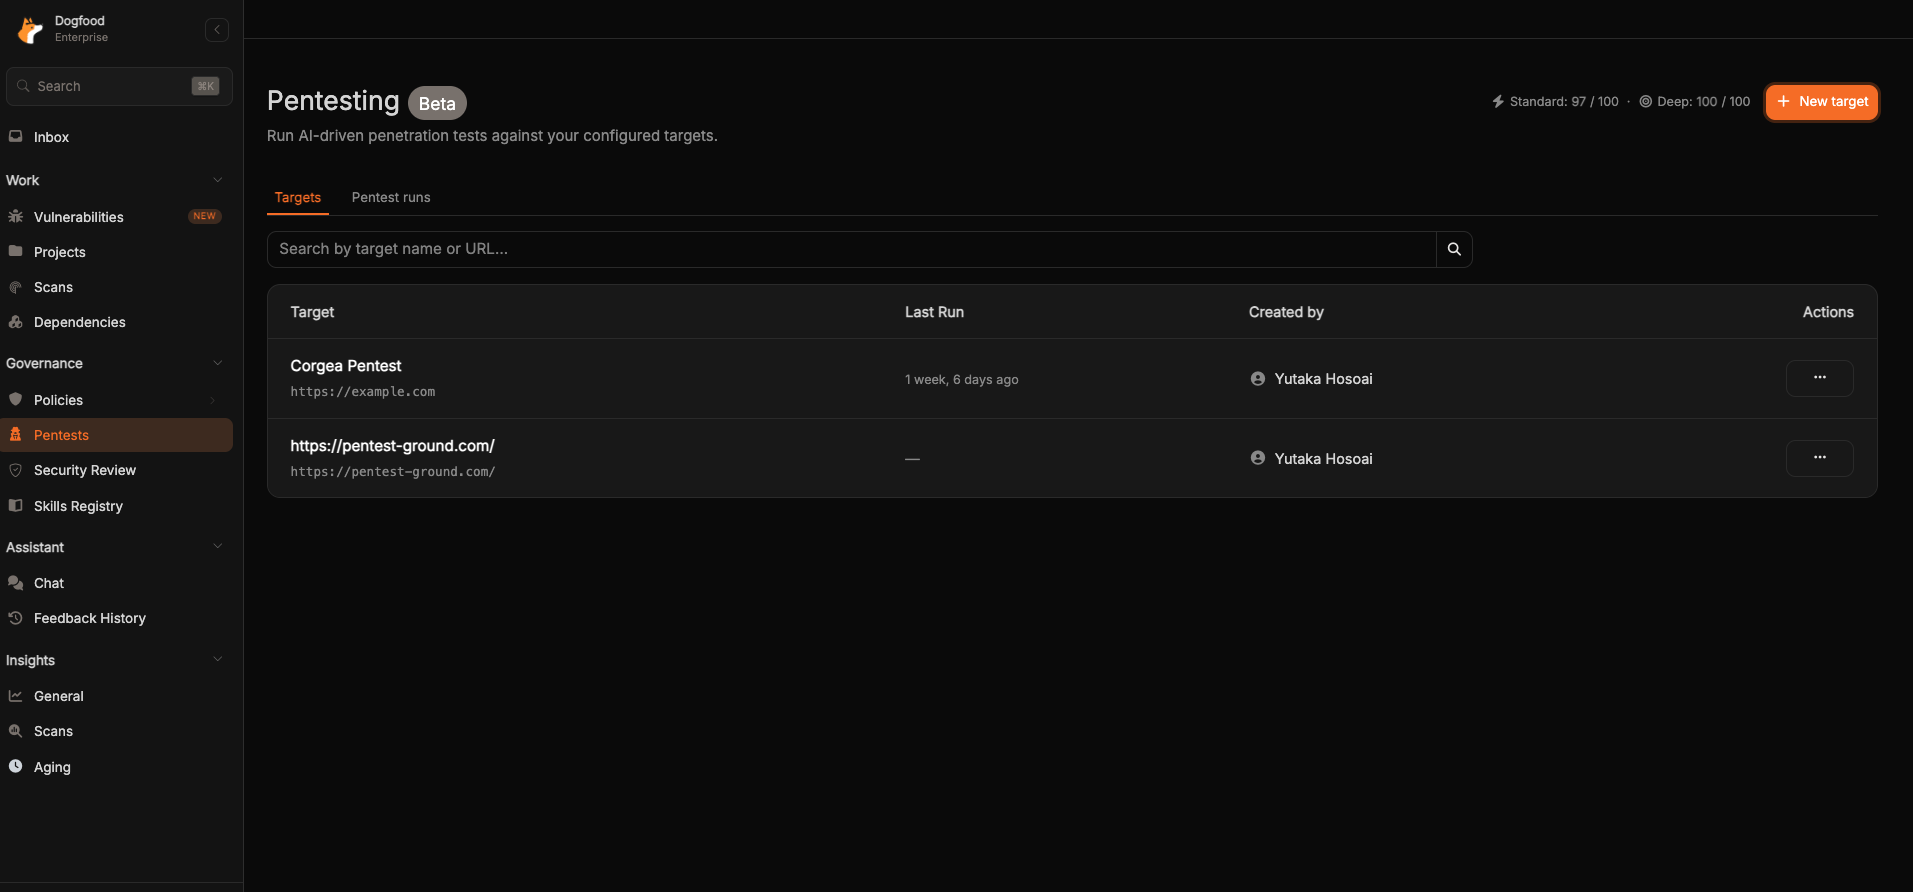Expand the Policies submenu chevron

coord(213,400)
